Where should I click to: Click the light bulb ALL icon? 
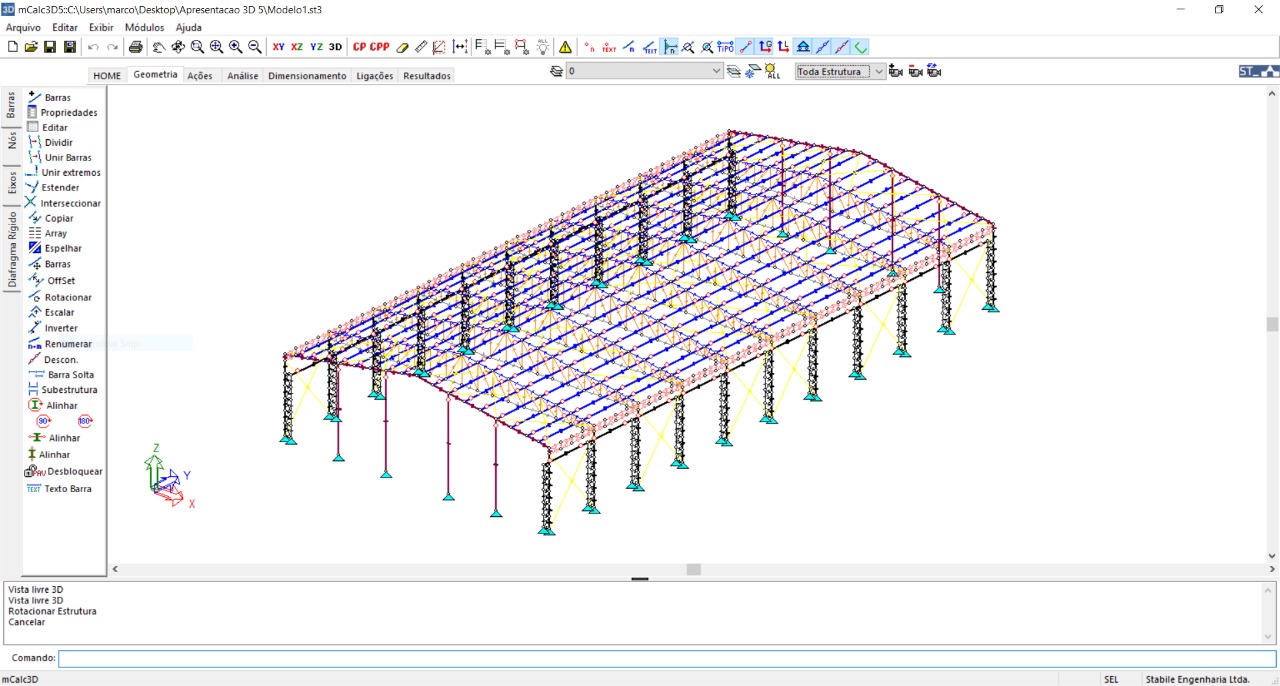pyautogui.click(x=543, y=47)
